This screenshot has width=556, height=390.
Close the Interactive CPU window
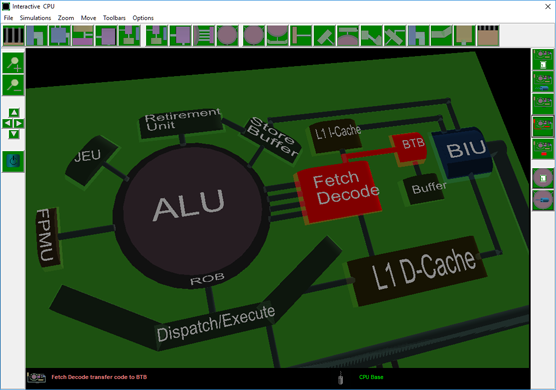click(547, 6)
